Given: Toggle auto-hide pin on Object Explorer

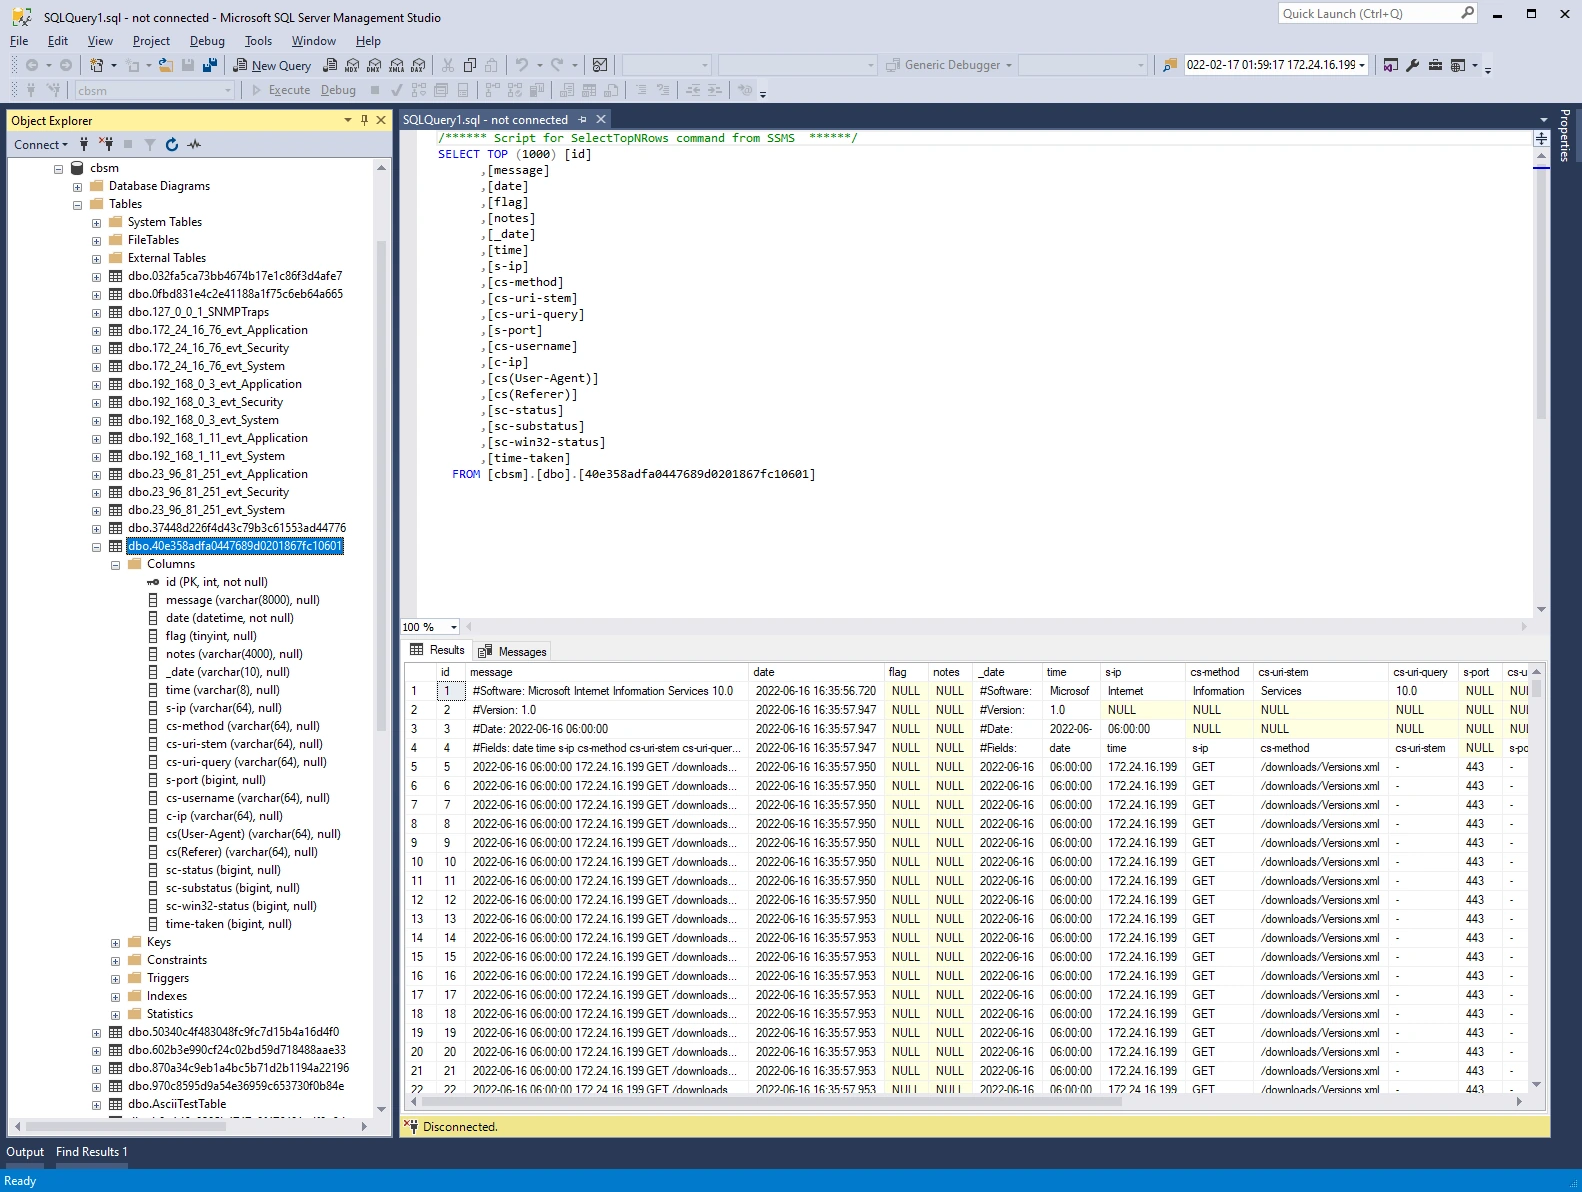Looking at the screenshot, I should tap(364, 120).
